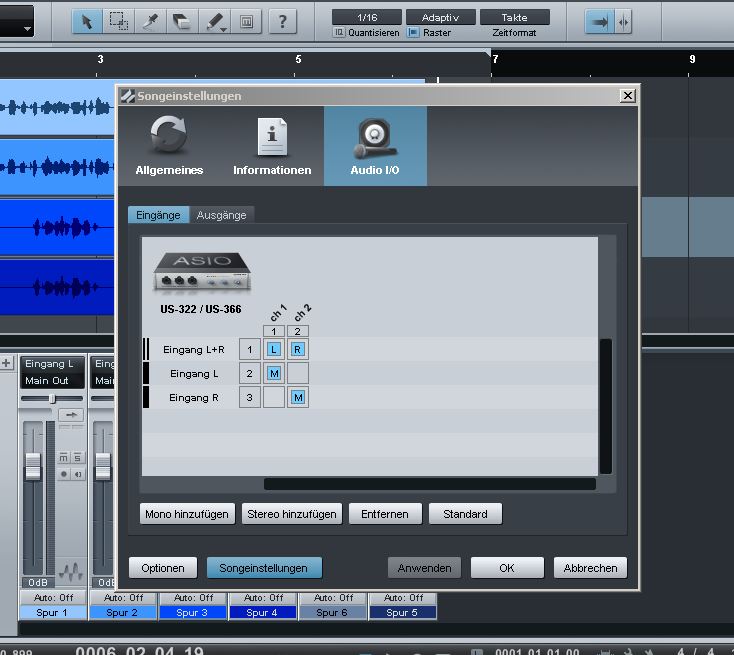
Task: Open the Audio I/O page icon
Action: coord(375,146)
